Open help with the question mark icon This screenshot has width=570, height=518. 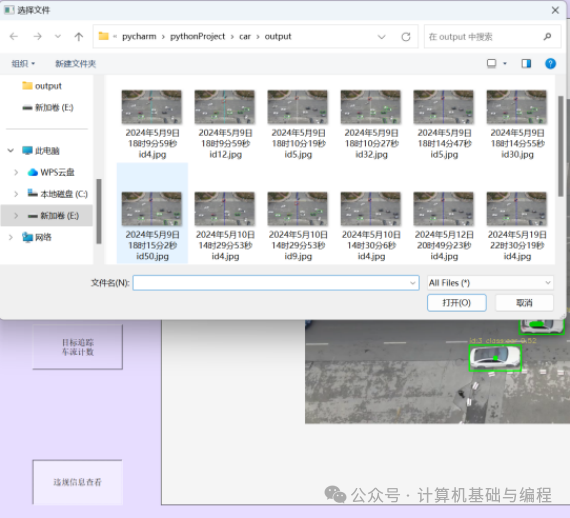(550, 64)
